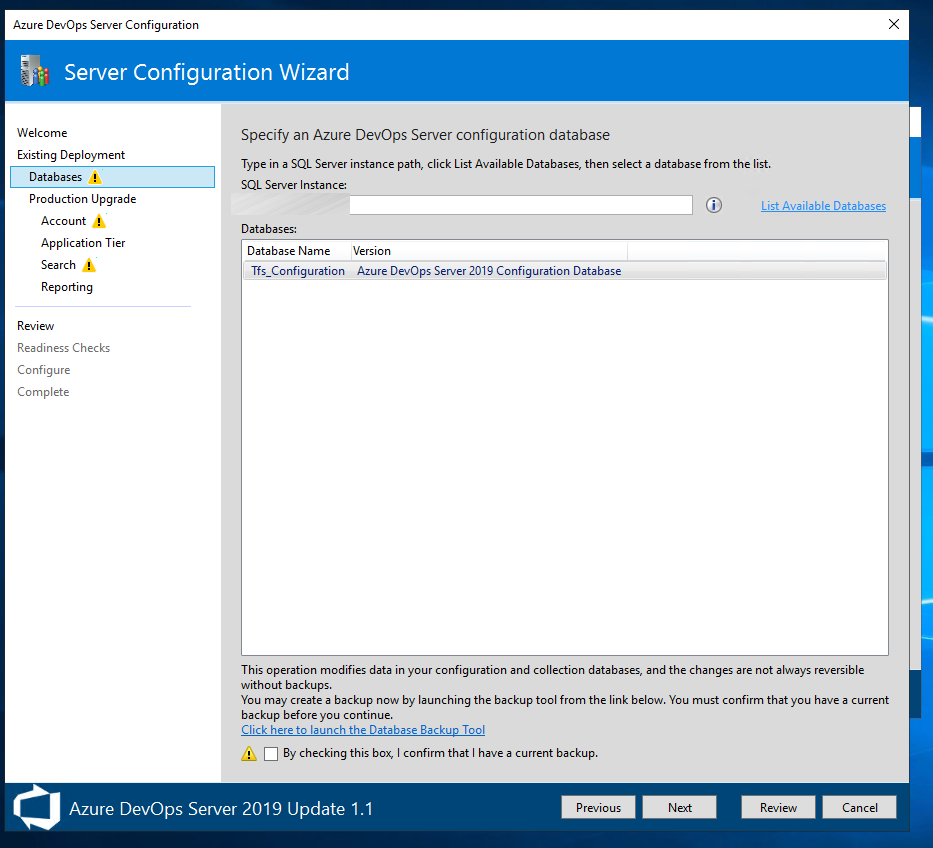Screen dimensions: 933x848
Task: Open the Account step
Action: point(64,221)
